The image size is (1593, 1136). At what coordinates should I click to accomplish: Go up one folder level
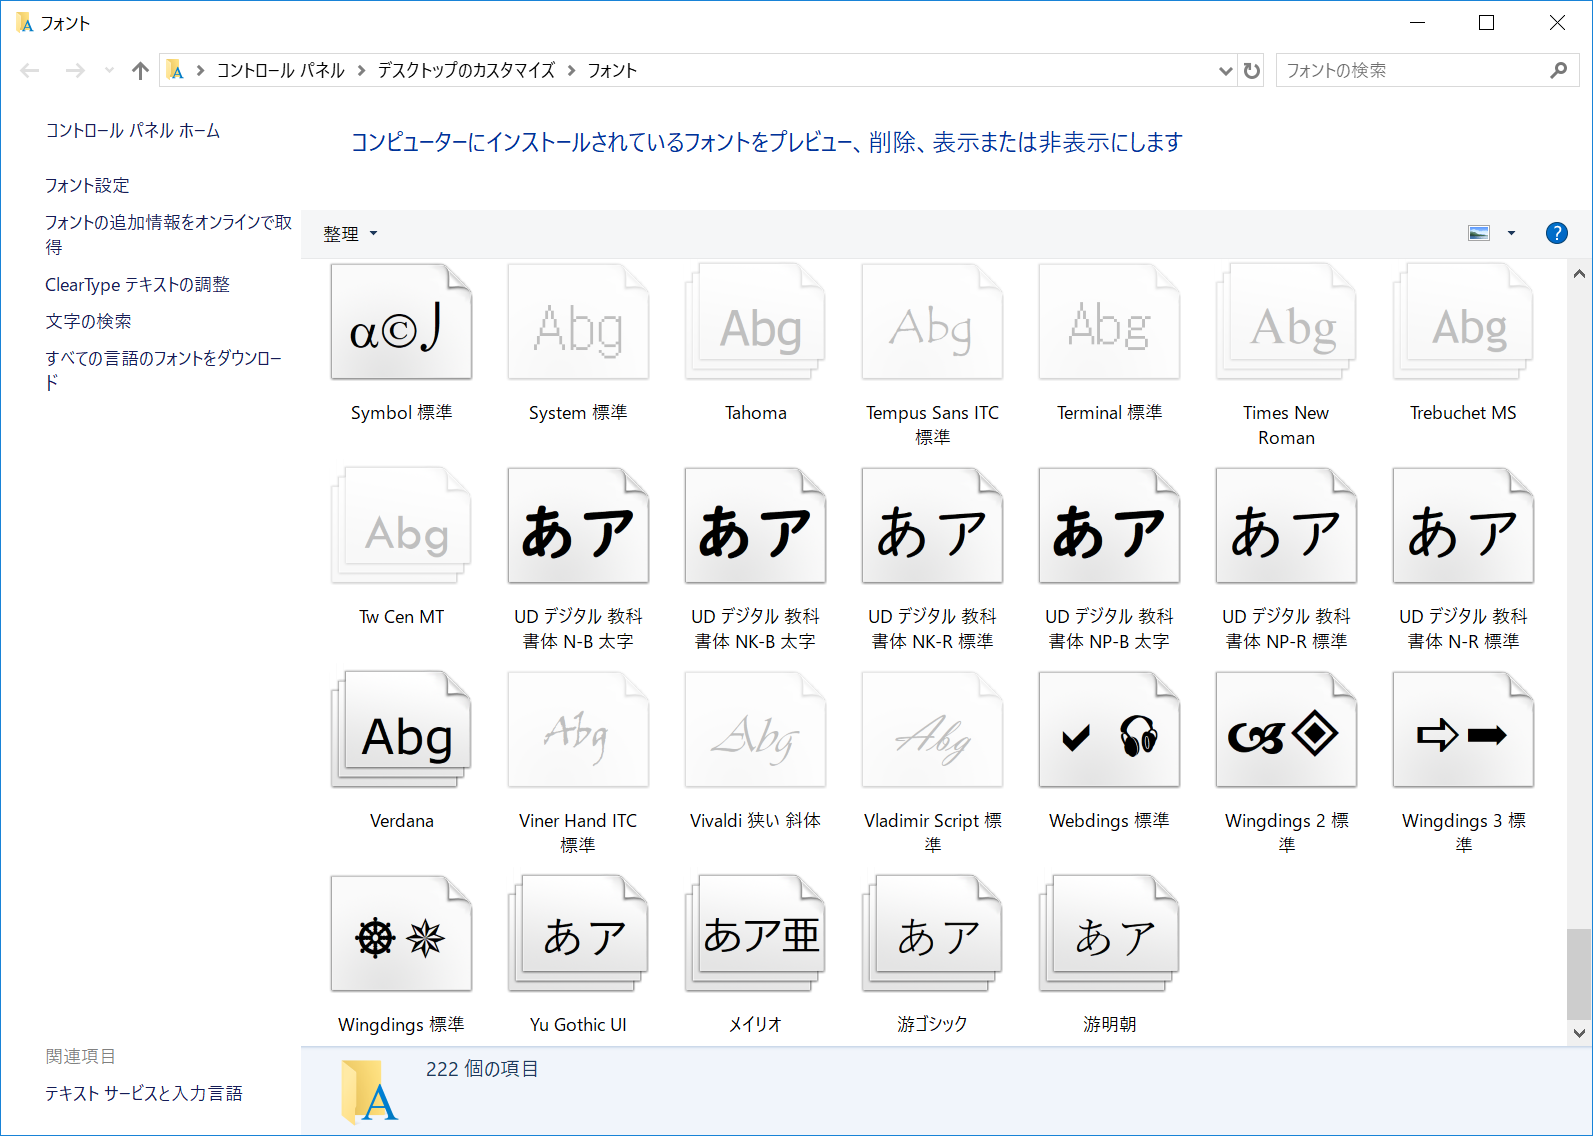[140, 70]
